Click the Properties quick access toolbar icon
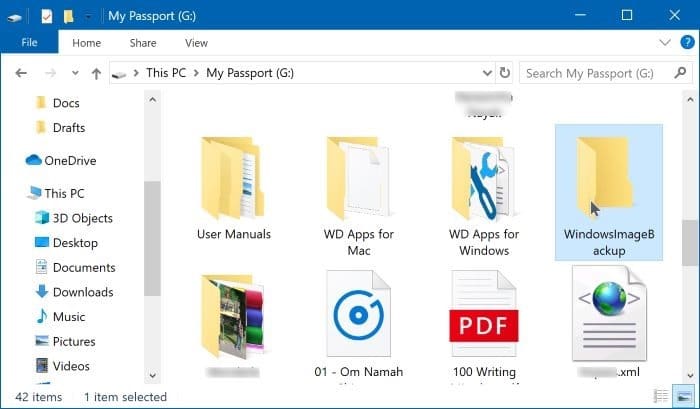Screen dimensions: 700x409 (46, 17)
